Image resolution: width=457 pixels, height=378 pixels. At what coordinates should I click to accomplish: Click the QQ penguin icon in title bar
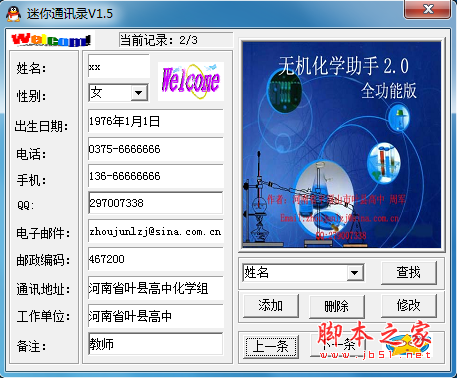tap(13, 14)
